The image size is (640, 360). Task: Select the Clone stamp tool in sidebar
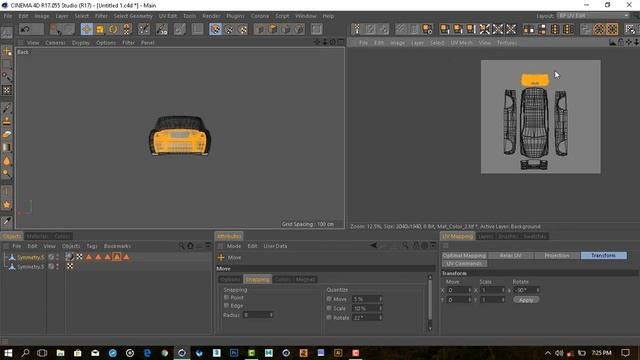coord(7,121)
